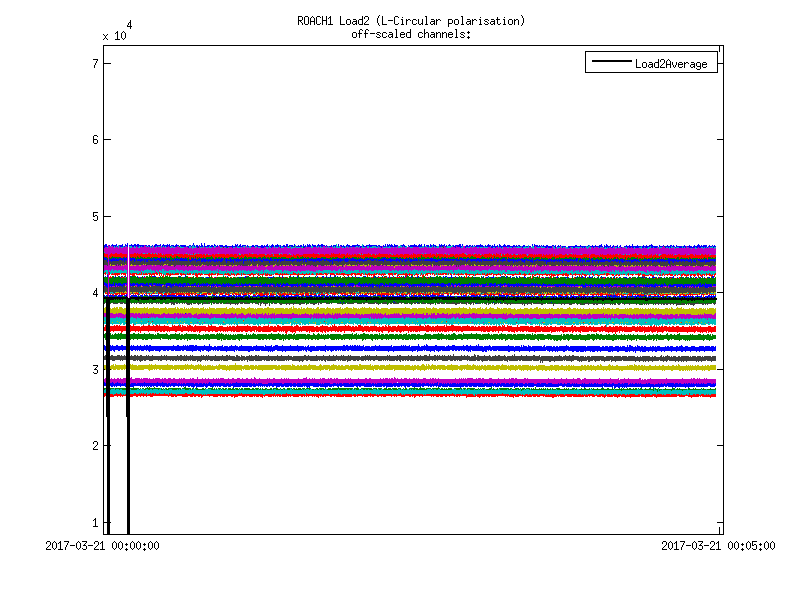This screenshot has width=800, height=600.
Task: Click the black line sample in legend
Action: pyautogui.click(x=610, y=63)
